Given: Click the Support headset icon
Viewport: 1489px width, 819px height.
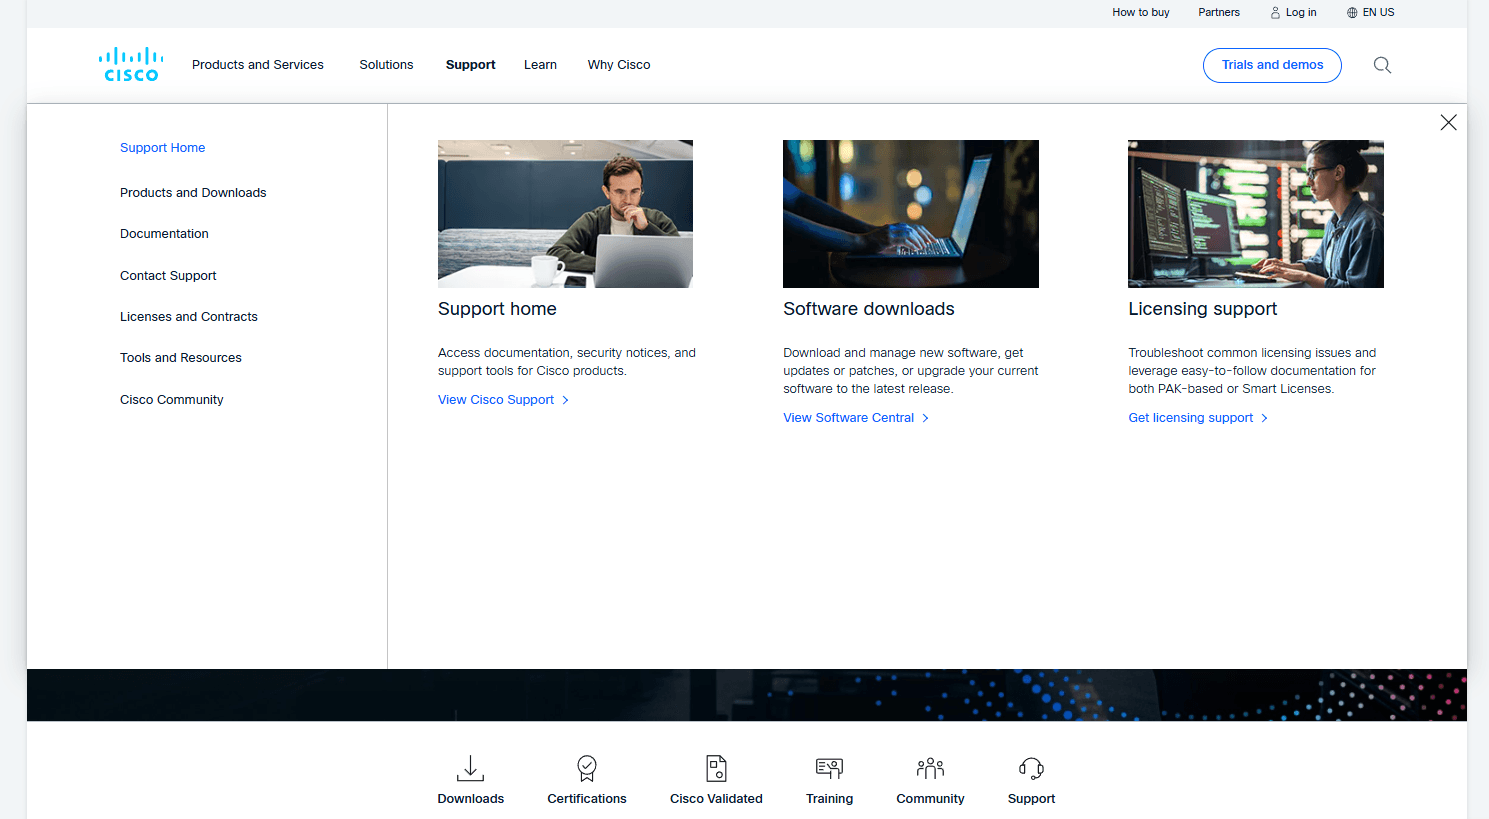Looking at the screenshot, I should 1031,768.
